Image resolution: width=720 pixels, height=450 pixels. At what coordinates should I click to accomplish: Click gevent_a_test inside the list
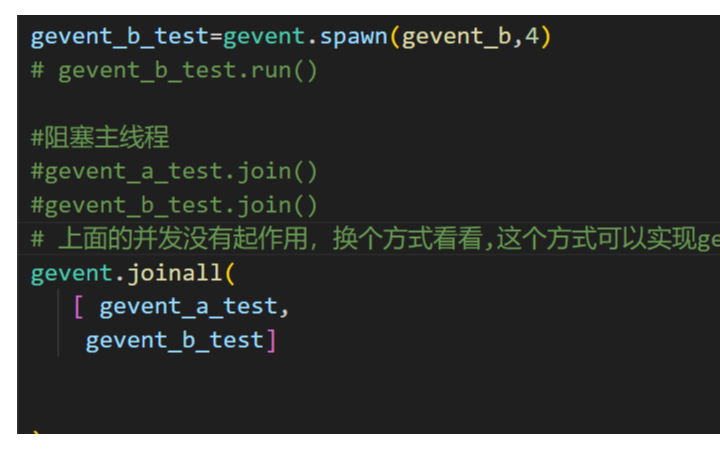click(188, 307)
